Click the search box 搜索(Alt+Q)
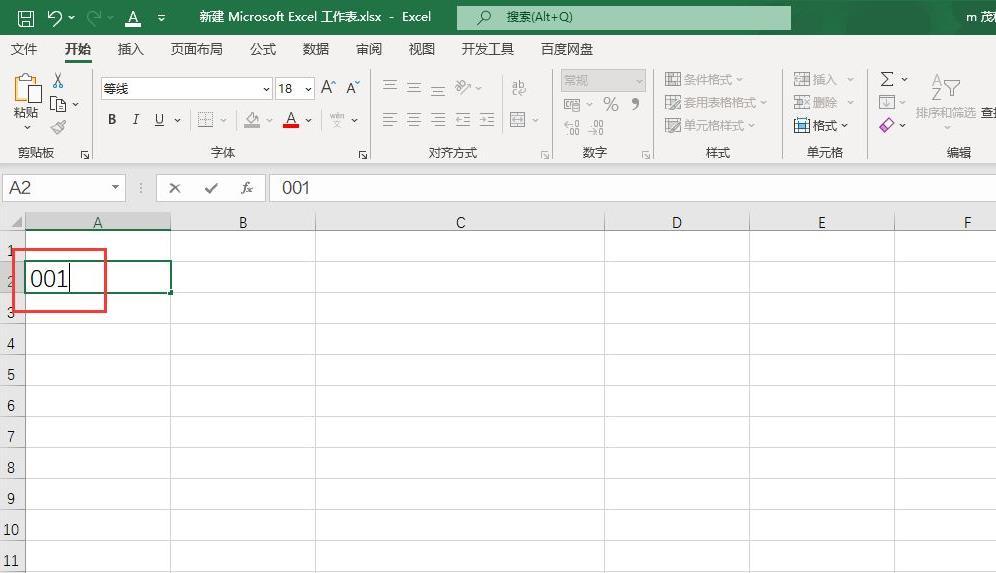996x573 pixels. tap(624, 17)
